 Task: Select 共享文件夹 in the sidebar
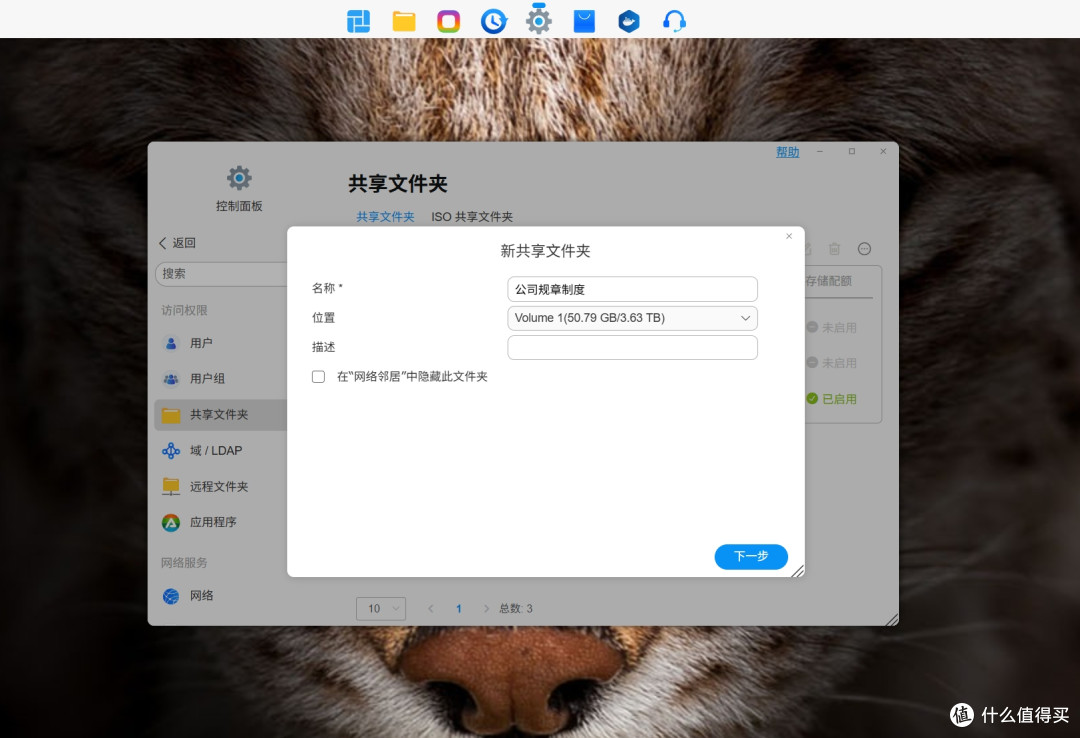click(220, 415)
